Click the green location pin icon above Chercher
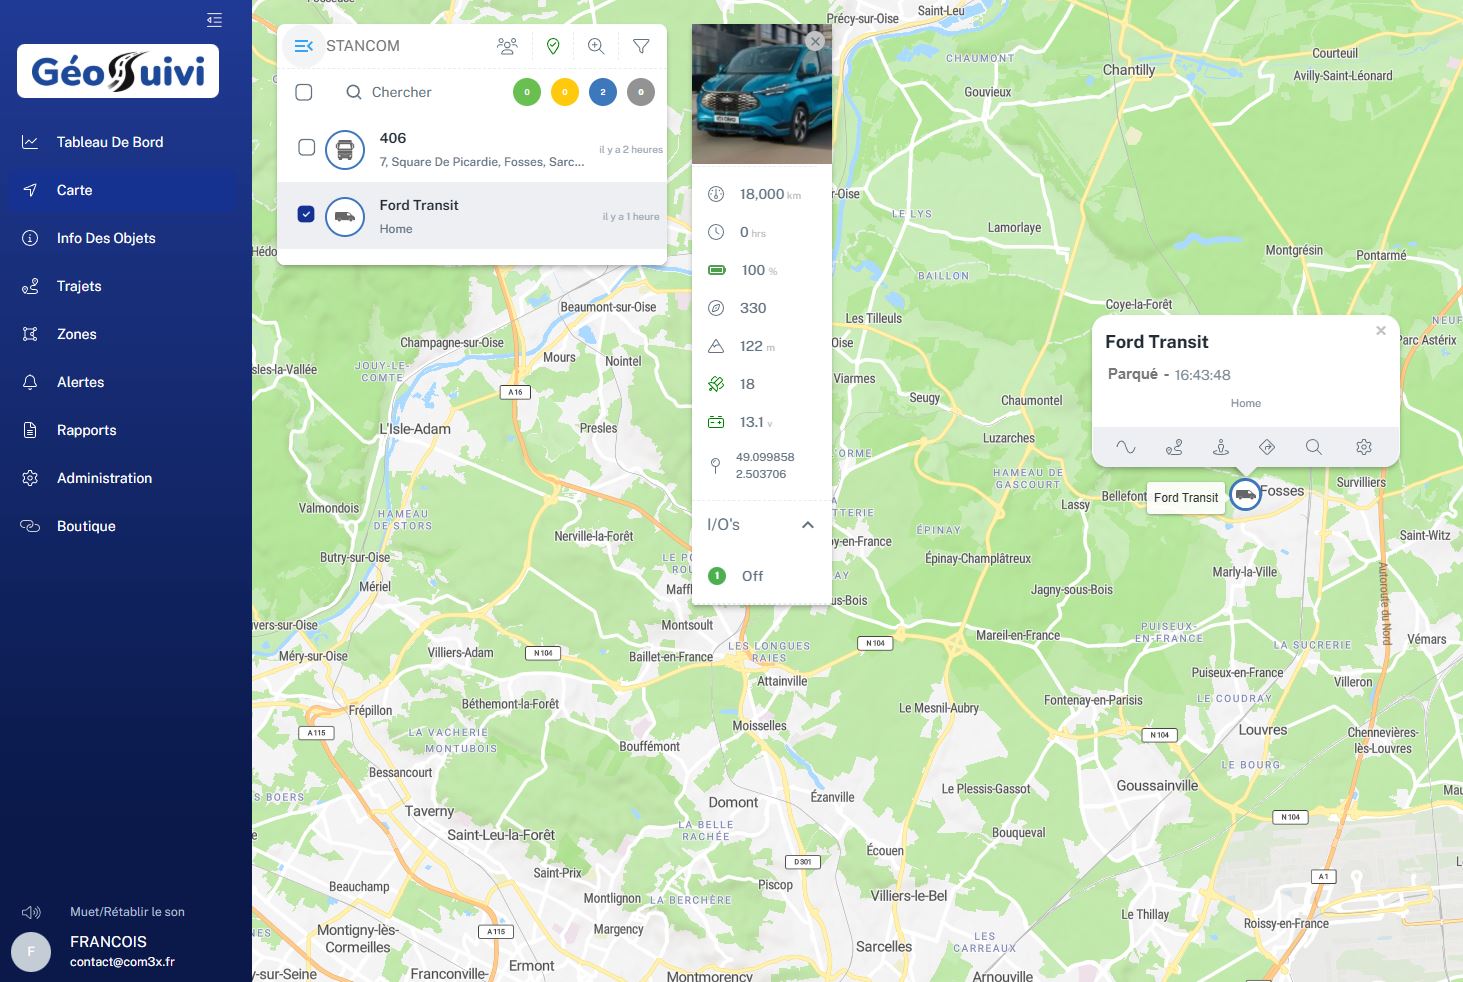The height and width of the screenshot is (982, 1463). 552,45
